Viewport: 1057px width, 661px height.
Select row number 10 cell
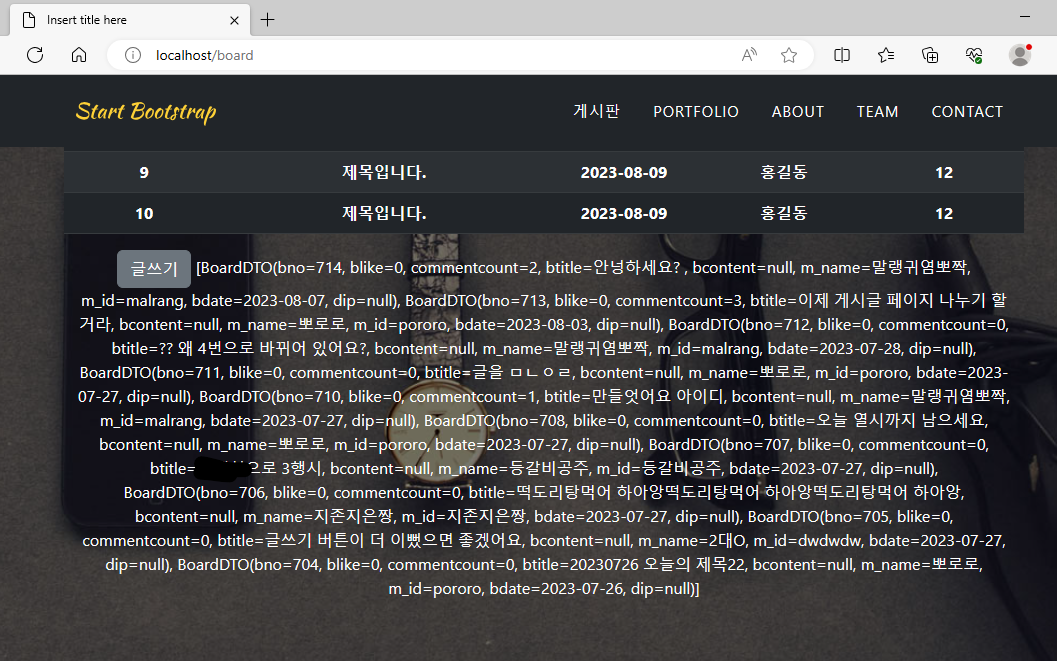pyautogui.click(x=144, y=214)
